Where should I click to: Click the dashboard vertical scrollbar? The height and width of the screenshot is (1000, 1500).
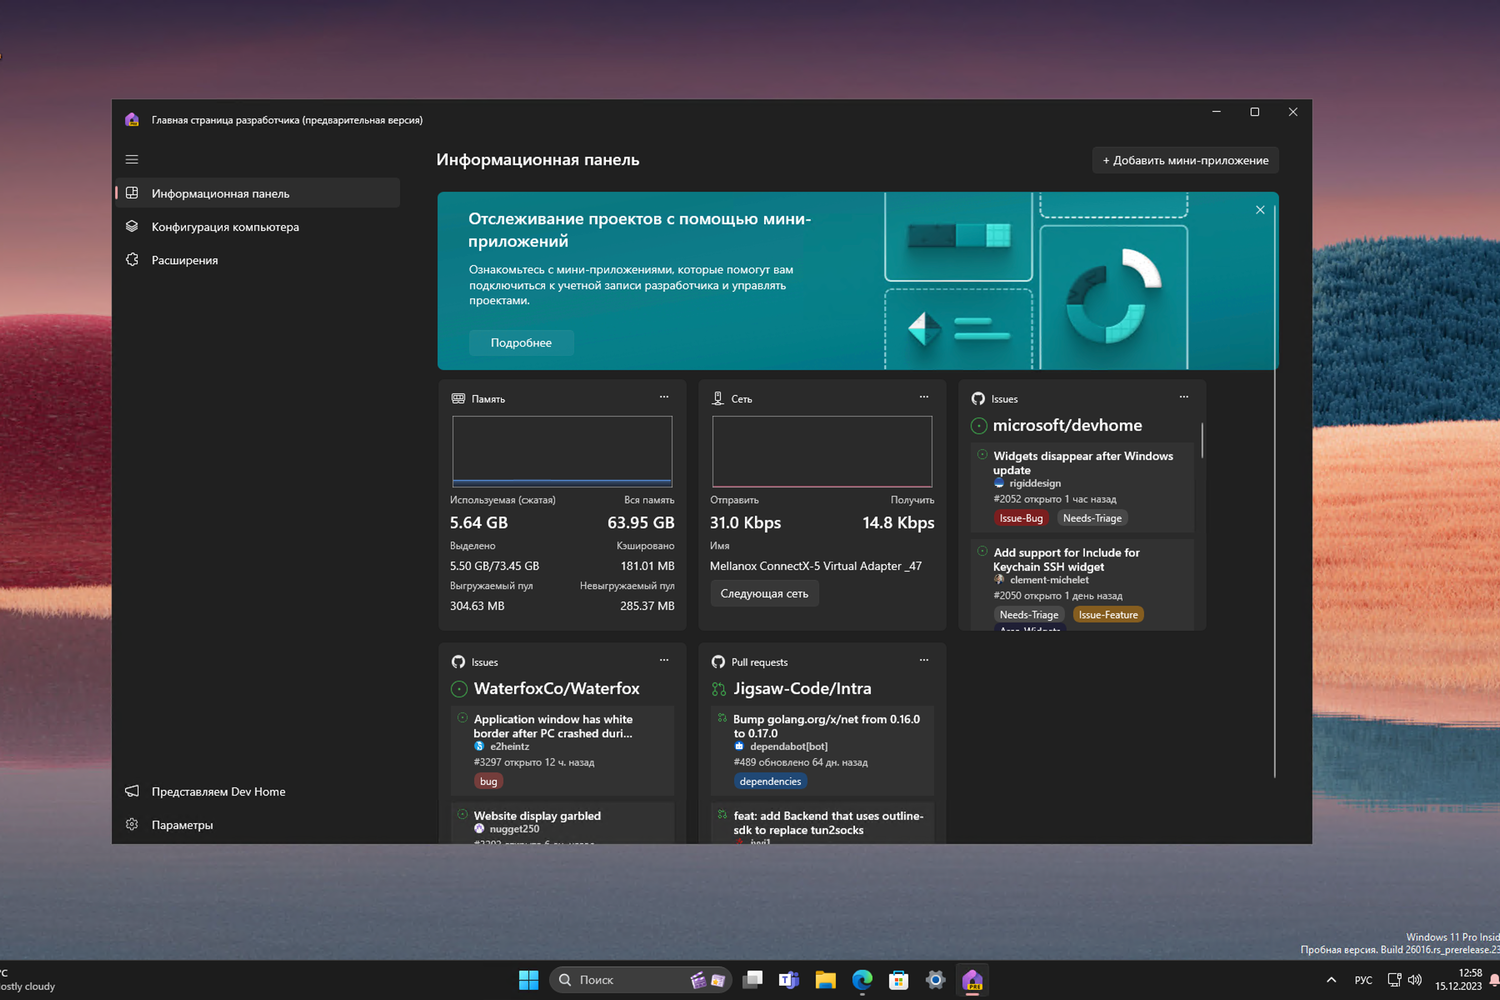tap(1275, 490)
